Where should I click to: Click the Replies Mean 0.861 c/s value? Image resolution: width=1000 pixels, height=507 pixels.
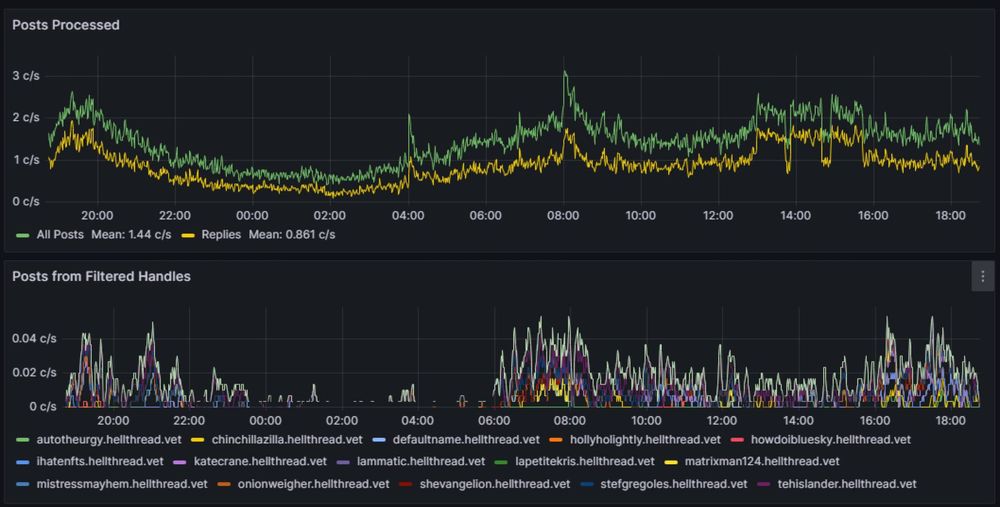tap(292, 235)
